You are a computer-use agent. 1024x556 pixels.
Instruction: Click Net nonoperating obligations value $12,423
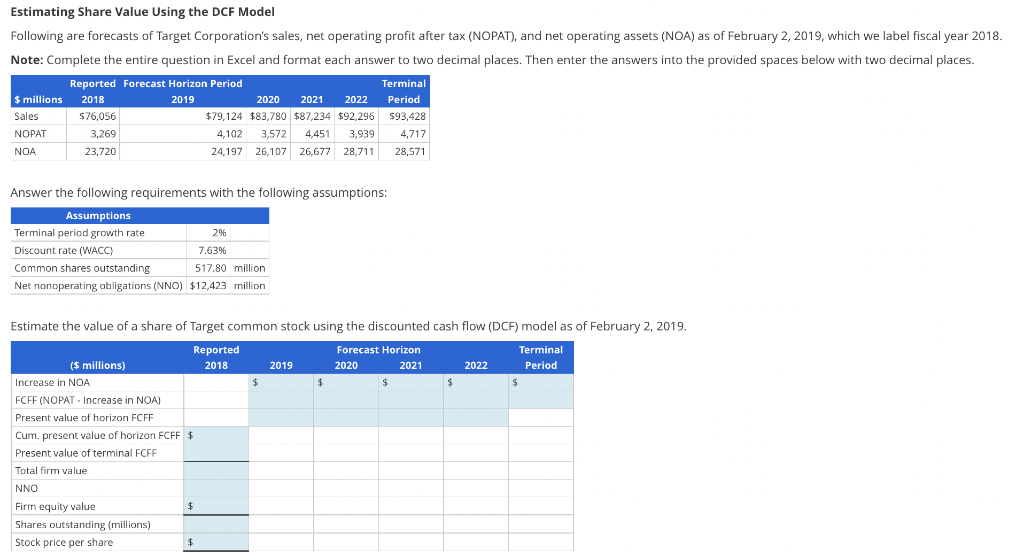point(208,286)
